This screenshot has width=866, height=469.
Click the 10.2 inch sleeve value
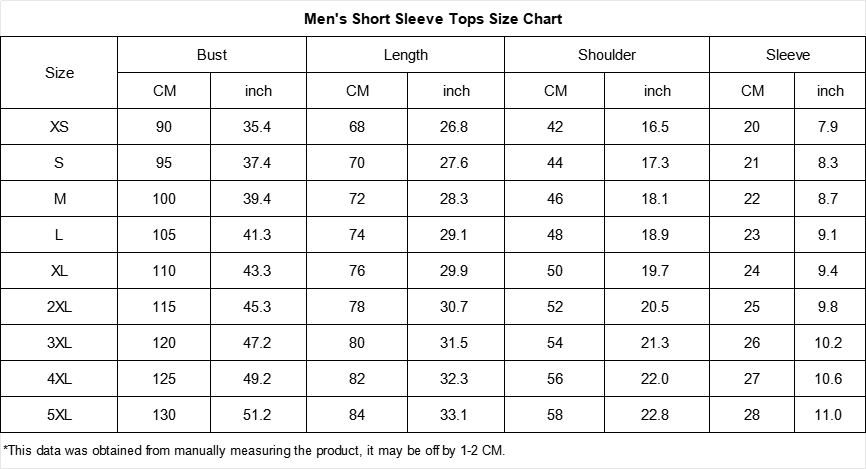(x=829, y=343)
